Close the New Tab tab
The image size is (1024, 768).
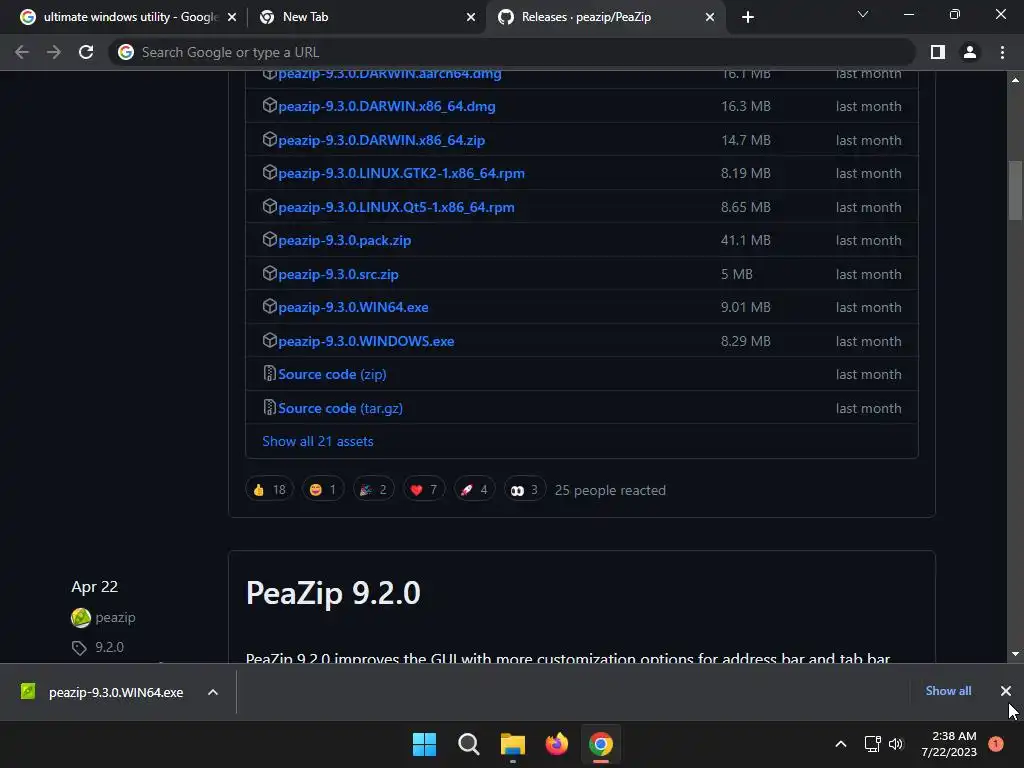[x=471, y=17]
